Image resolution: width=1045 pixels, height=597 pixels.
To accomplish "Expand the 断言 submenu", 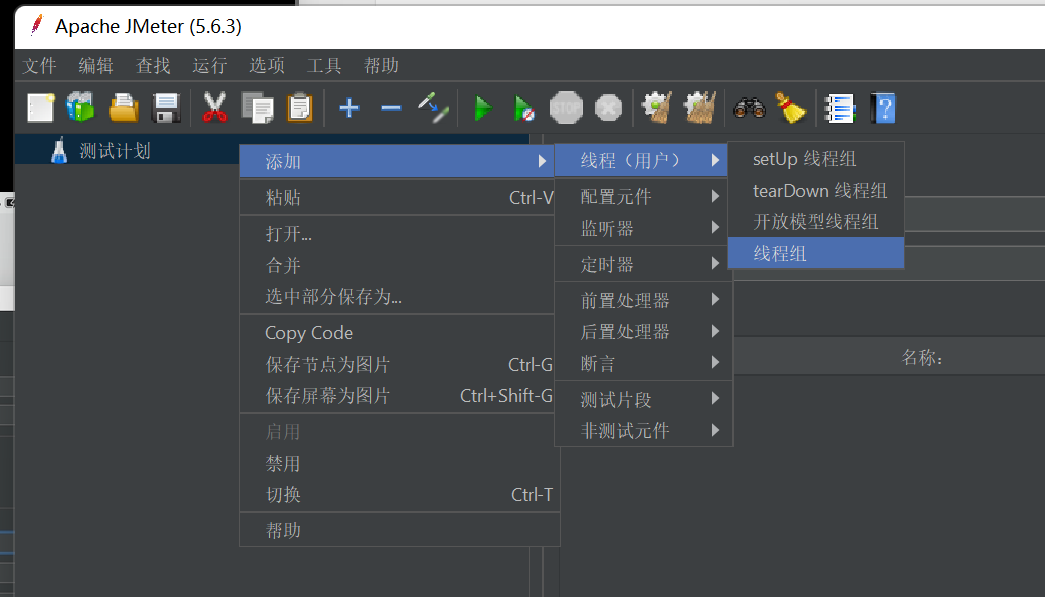I will pyautogui.click(x=643, y=363).
